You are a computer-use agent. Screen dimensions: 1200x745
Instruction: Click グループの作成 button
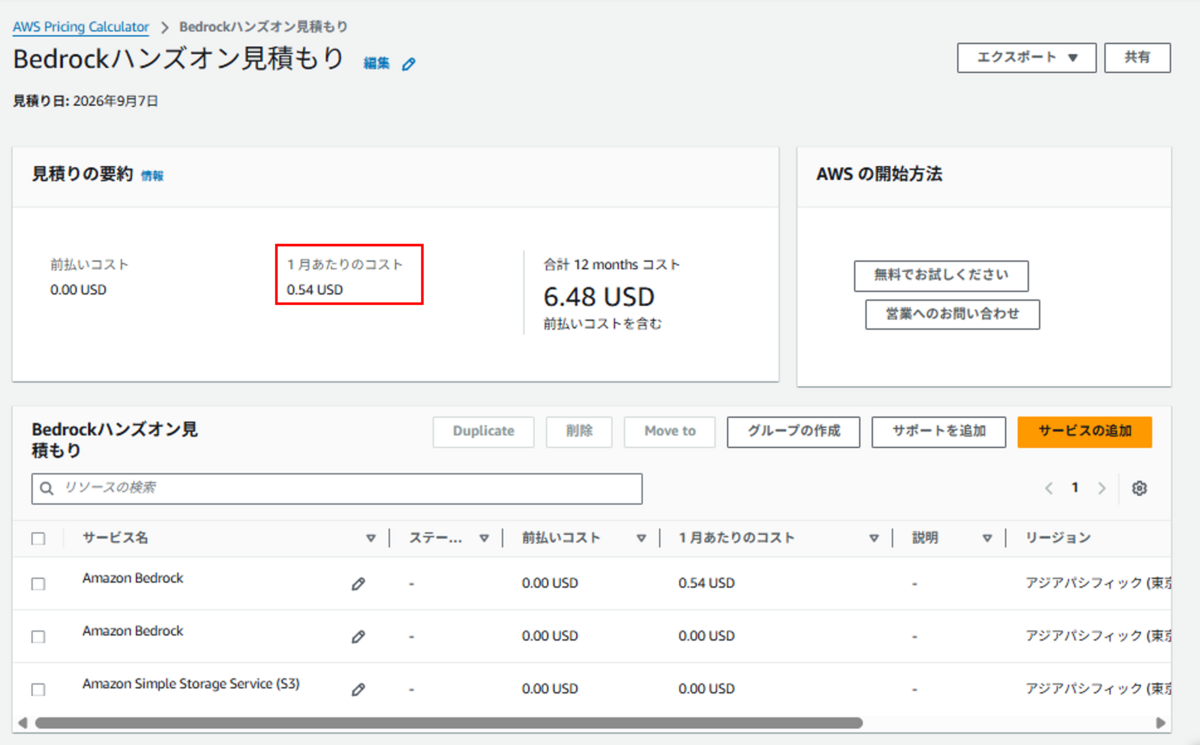793,431
